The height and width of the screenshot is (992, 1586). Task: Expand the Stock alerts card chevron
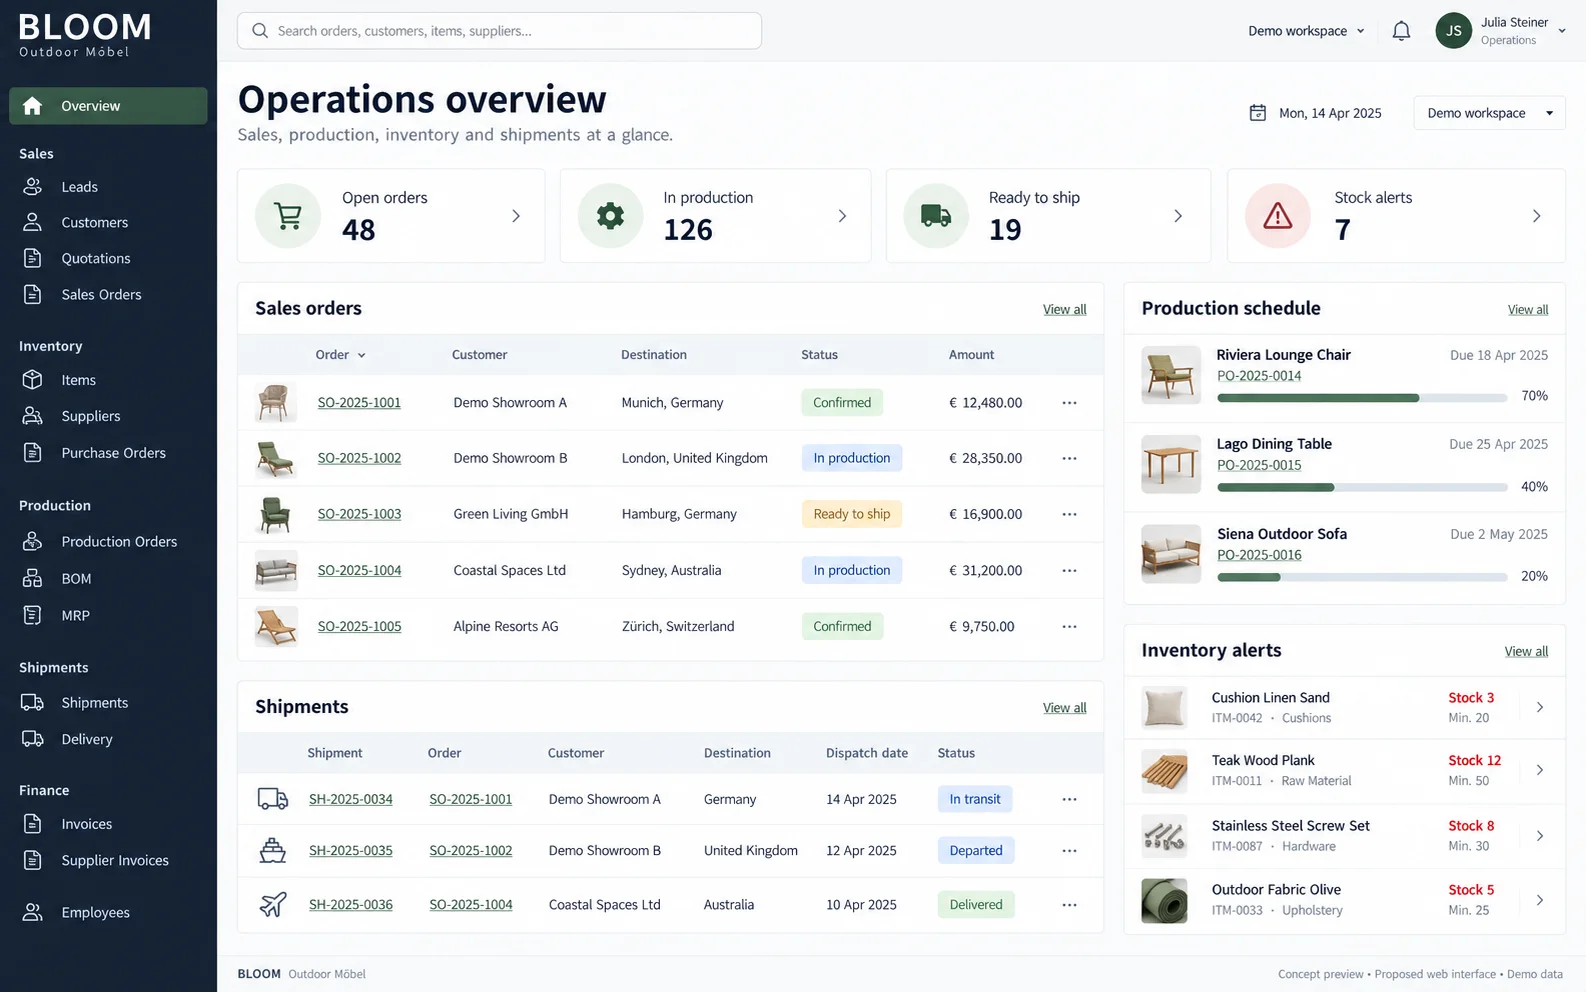click(1537, 216)
